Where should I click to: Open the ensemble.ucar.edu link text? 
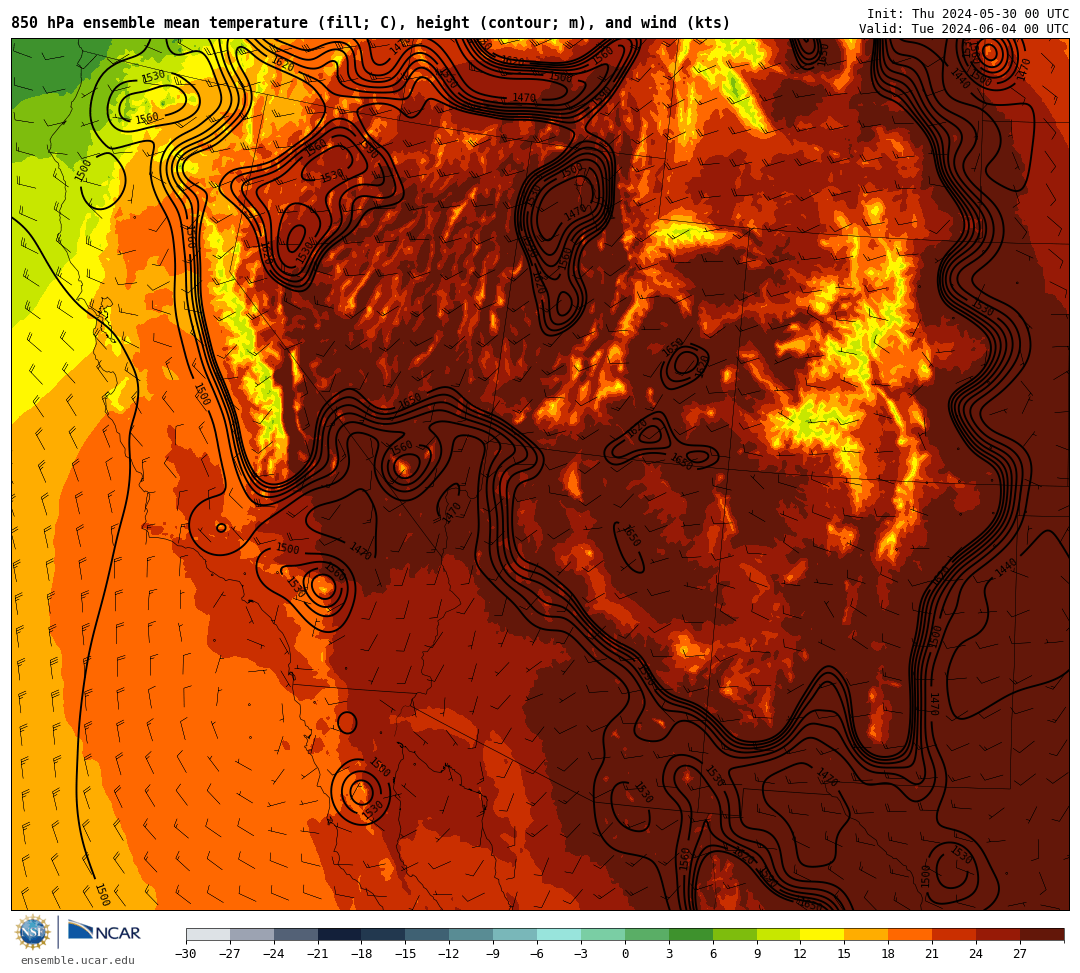[78, 960]
